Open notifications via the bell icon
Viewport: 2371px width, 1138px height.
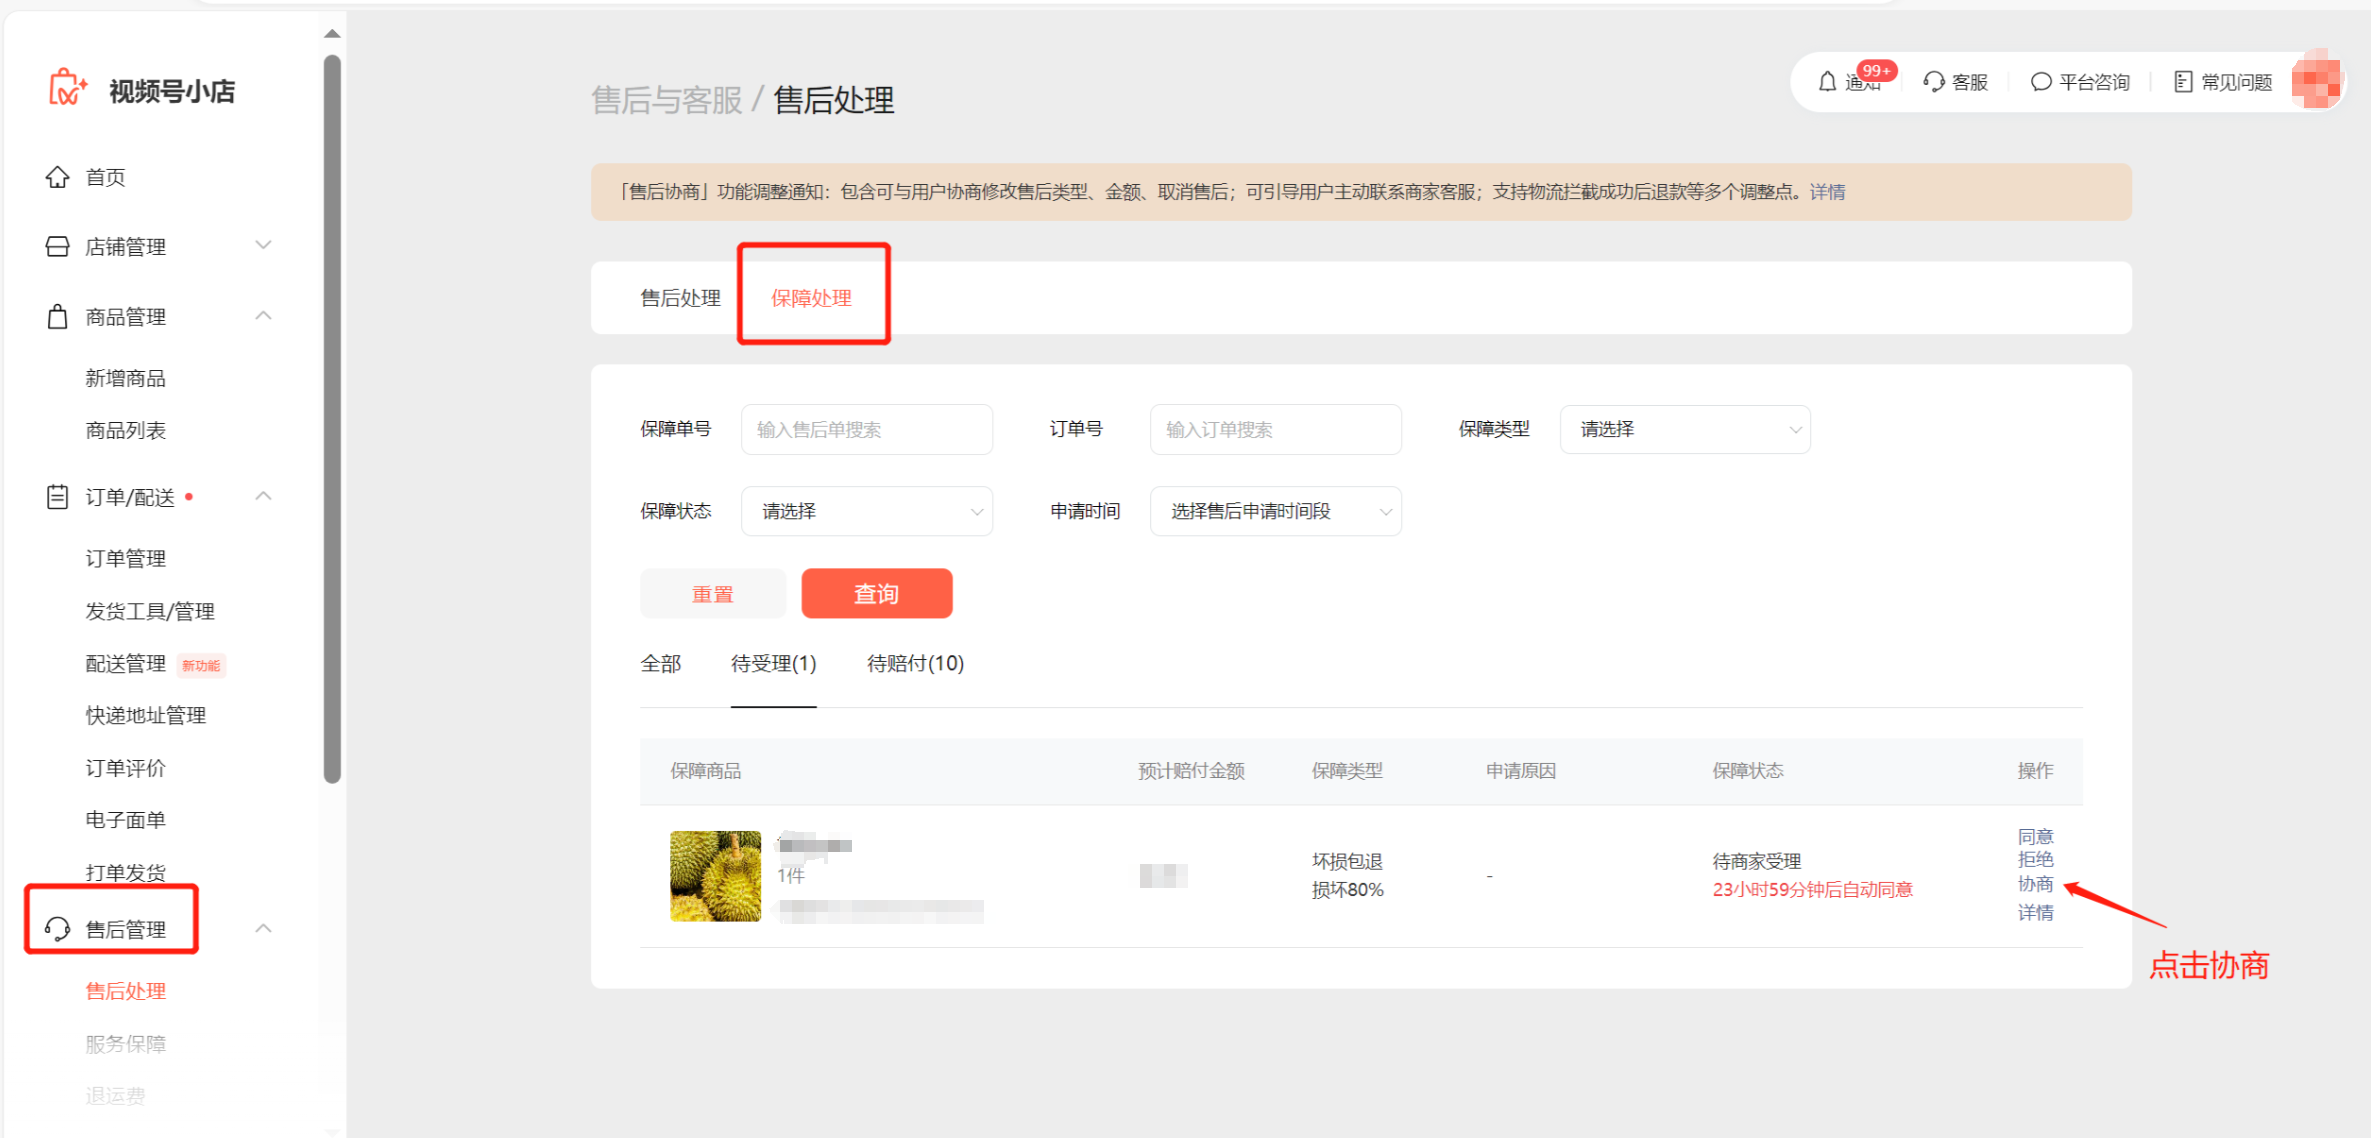click(x=1828, y=82)
